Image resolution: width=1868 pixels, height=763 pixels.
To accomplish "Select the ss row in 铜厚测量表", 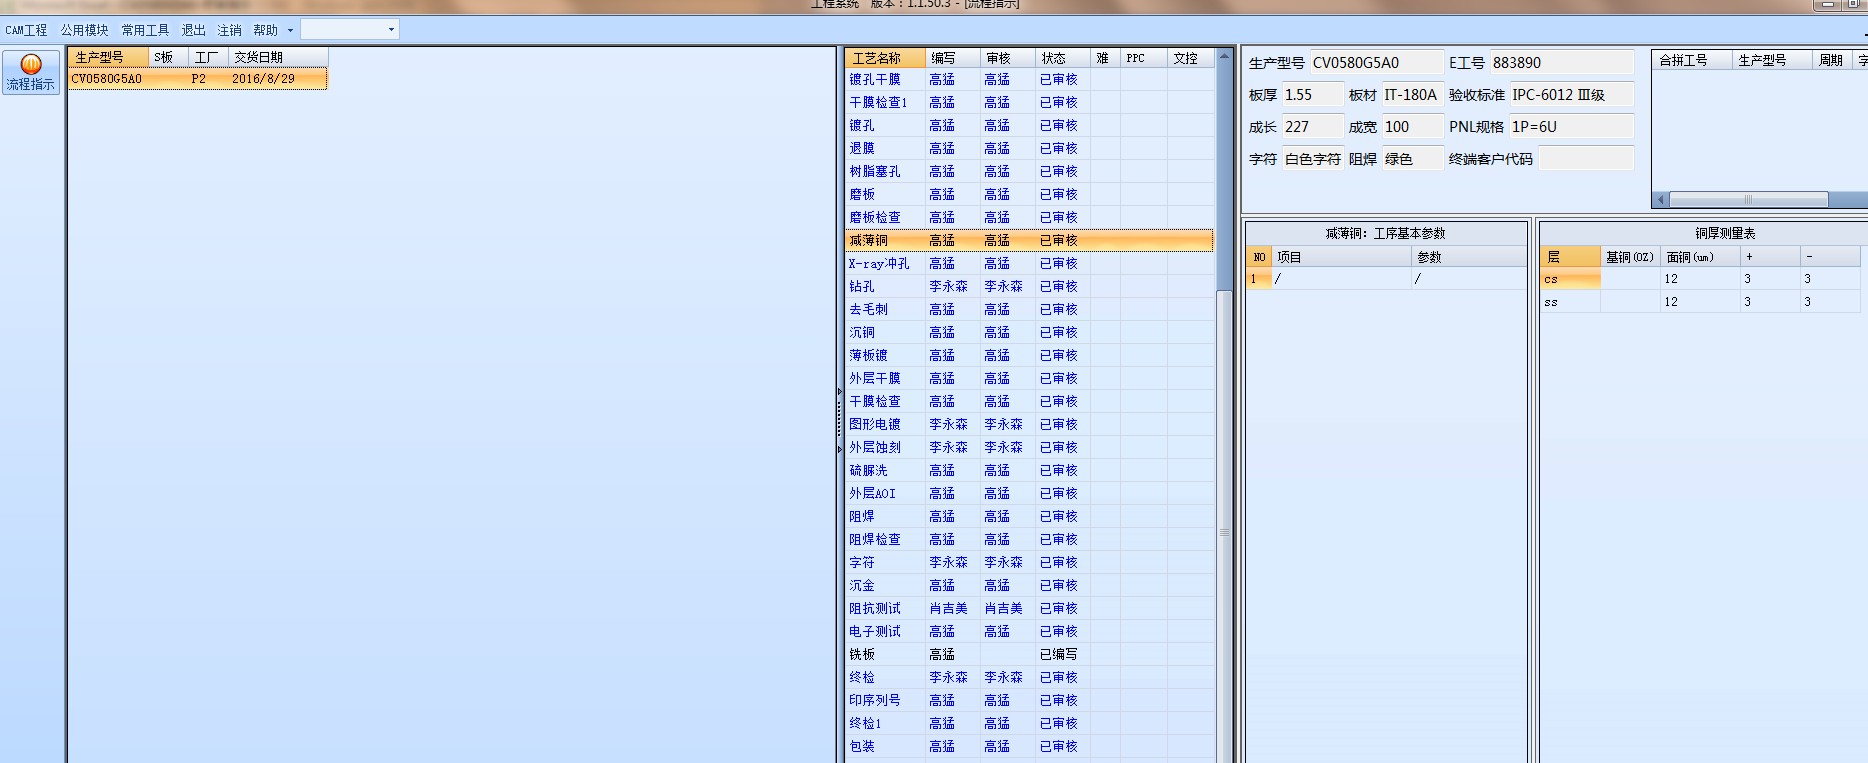I will 1700,302.
